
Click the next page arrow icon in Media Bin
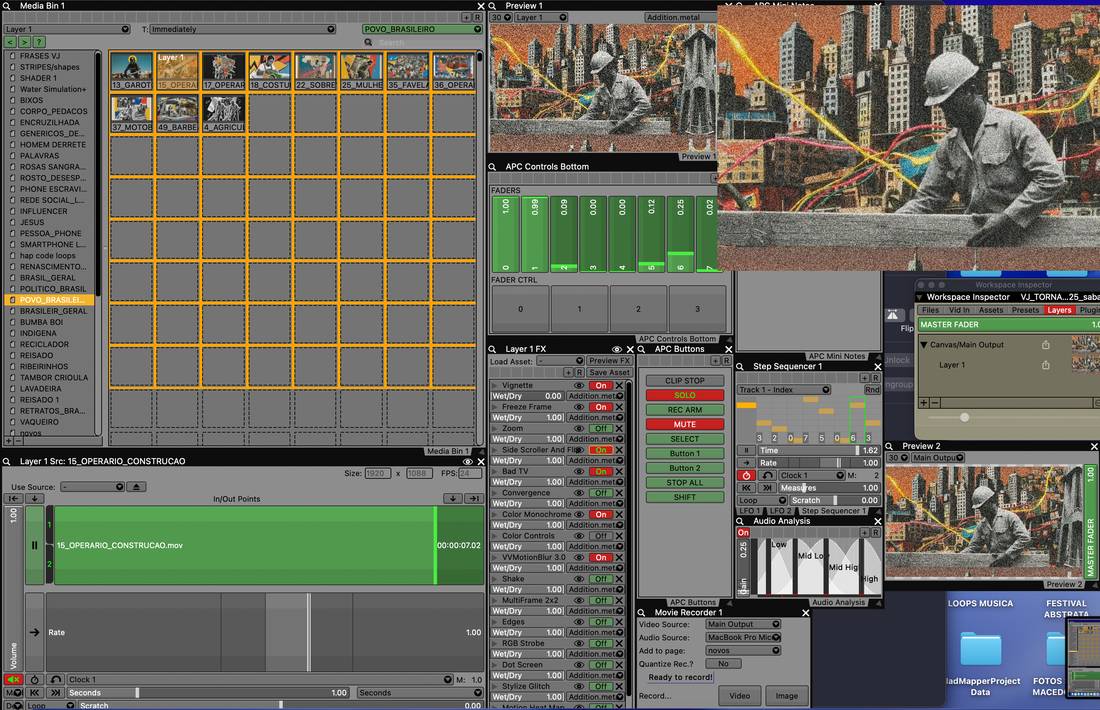pyautogui.click(x=25, y=42)
